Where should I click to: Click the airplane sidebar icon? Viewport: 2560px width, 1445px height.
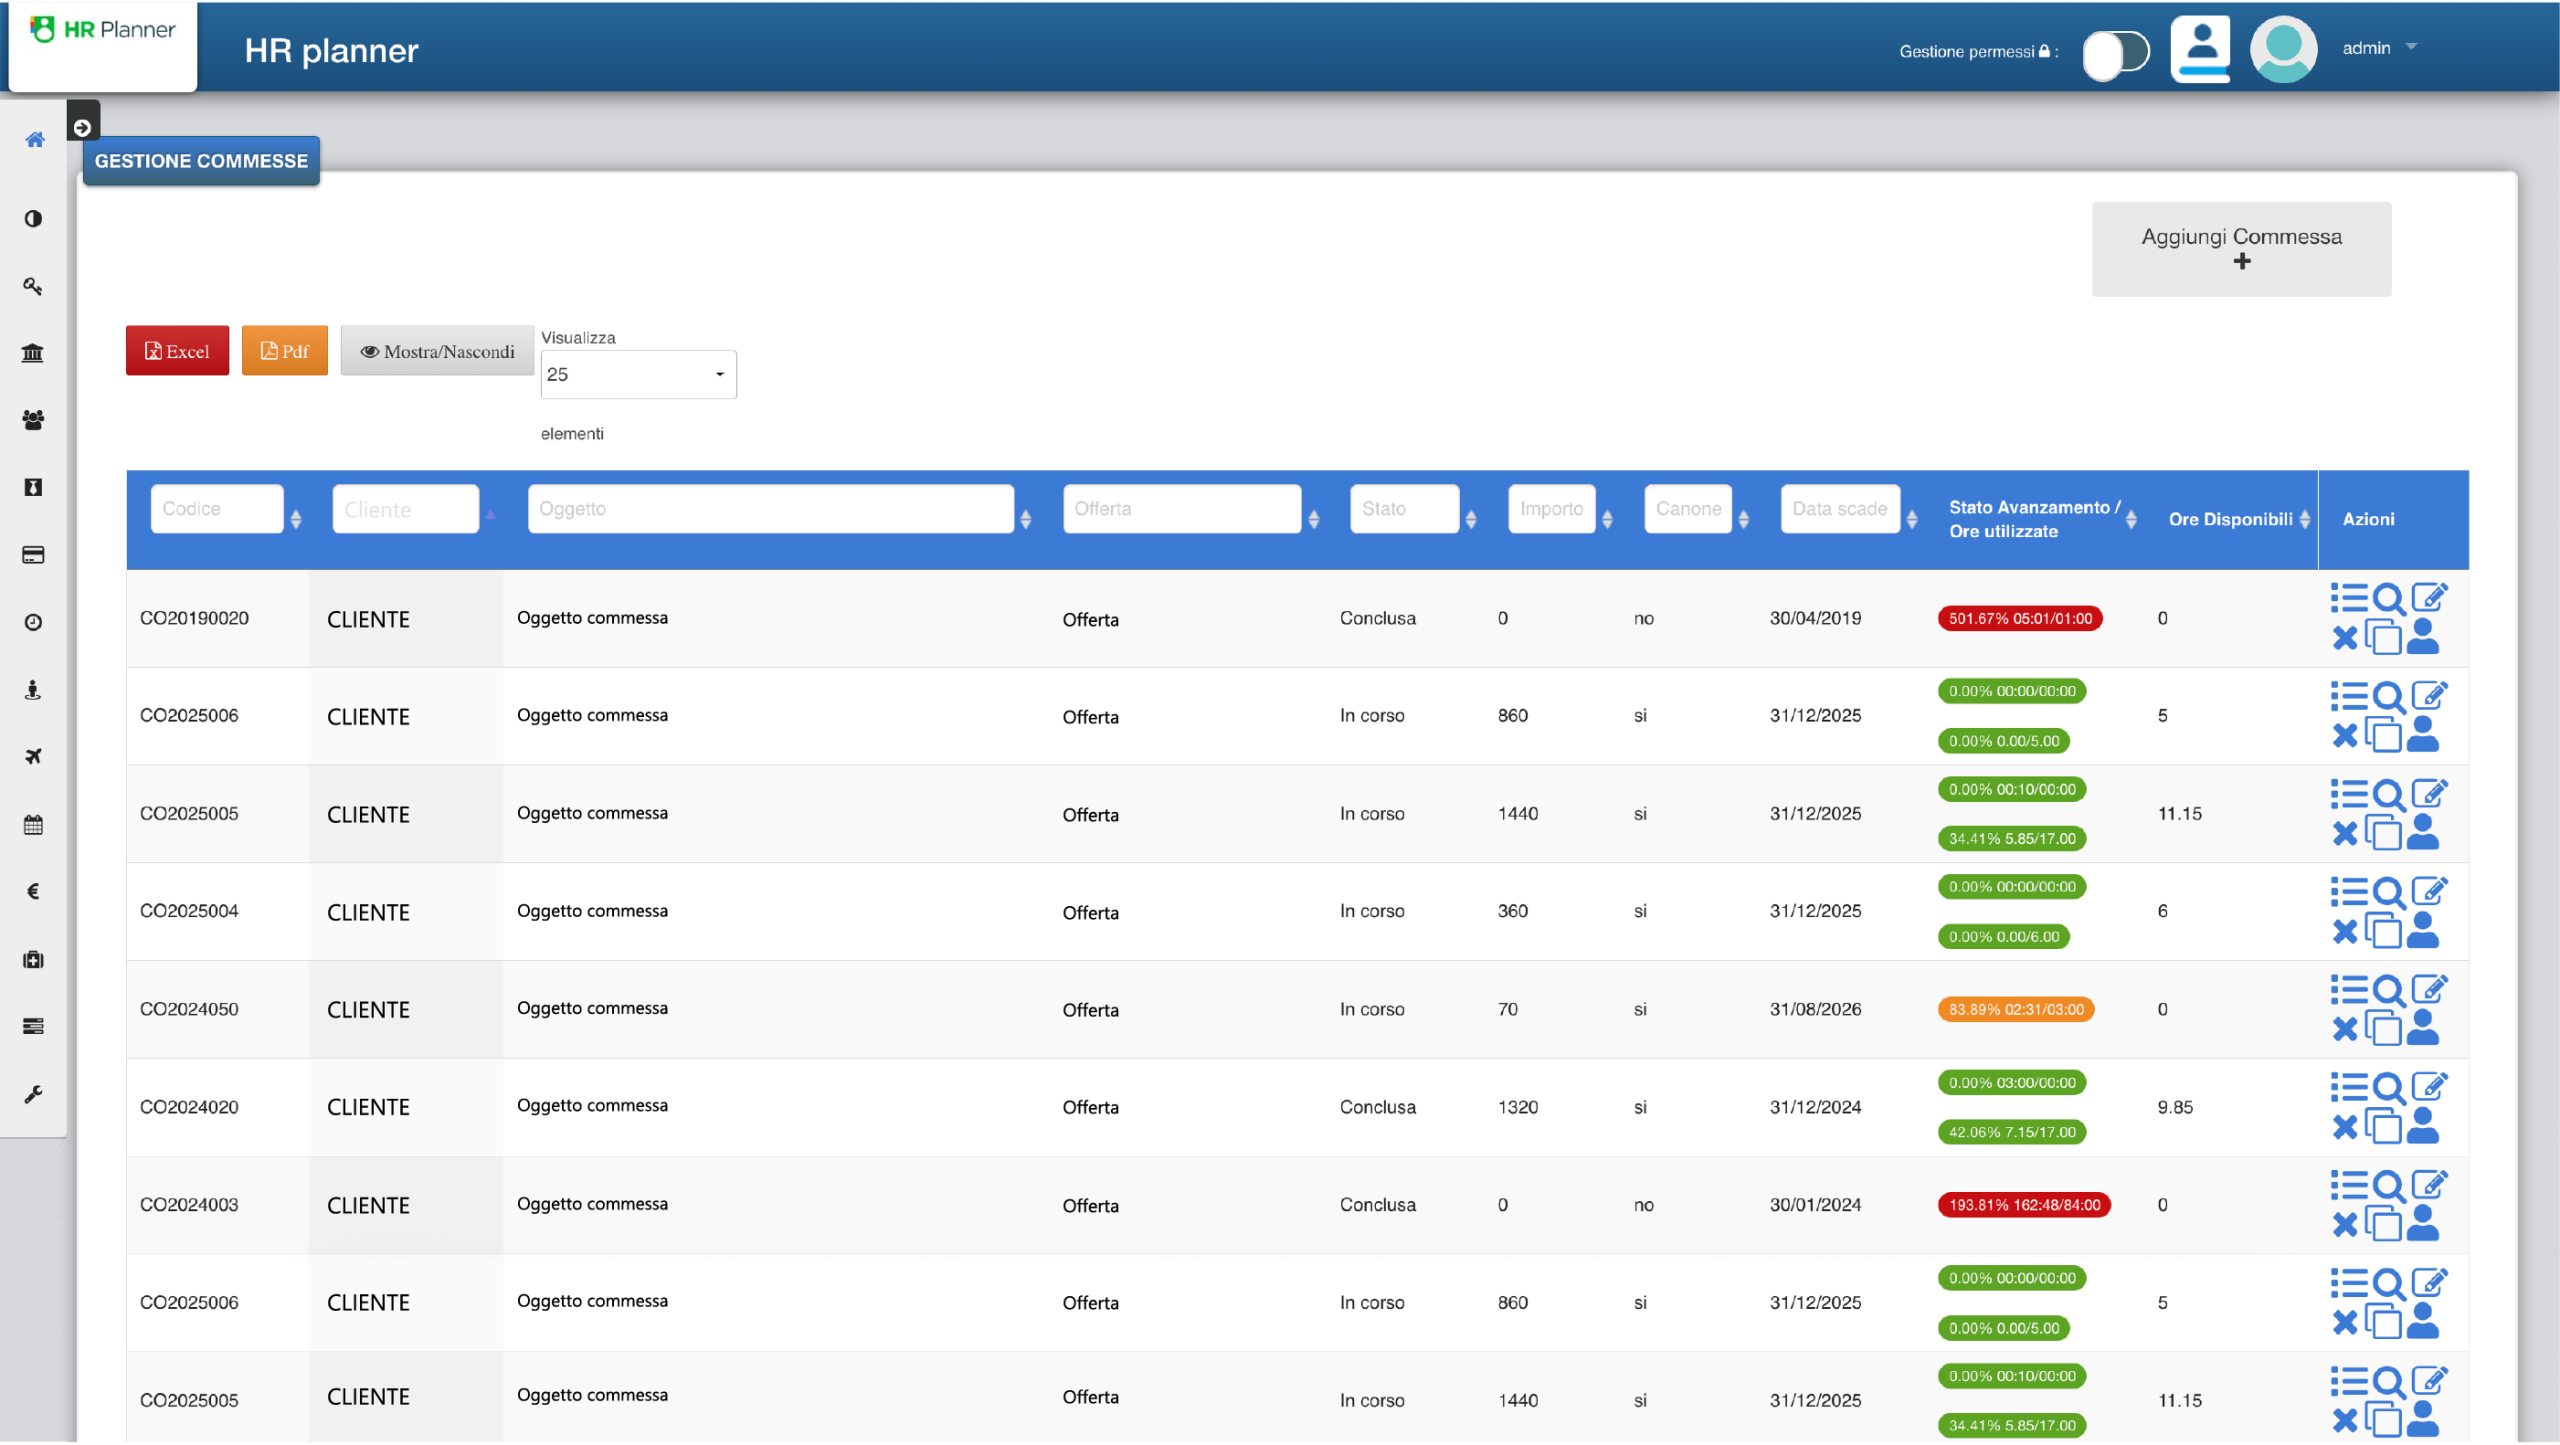(x=33, y=757)
